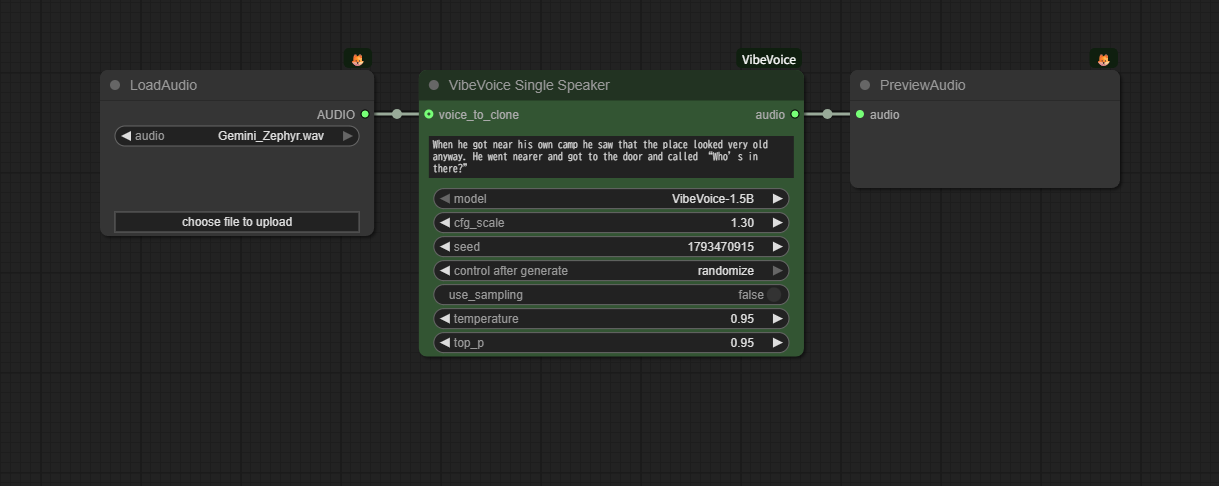The image size is (1219, 486).
Task: Switch to previous model with left arrow
Action: pos(445,199)
